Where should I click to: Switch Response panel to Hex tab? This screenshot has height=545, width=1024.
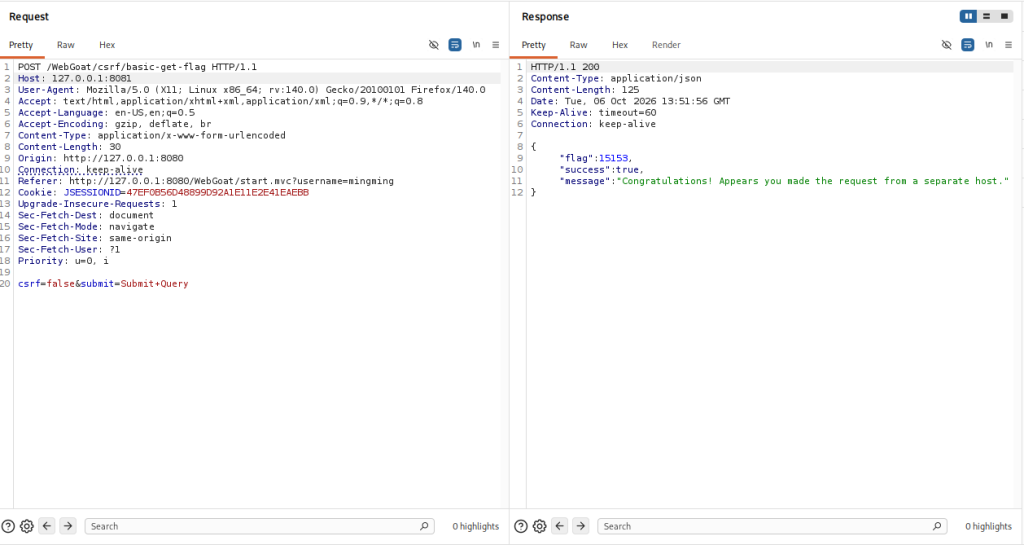[x=620, y=45]
